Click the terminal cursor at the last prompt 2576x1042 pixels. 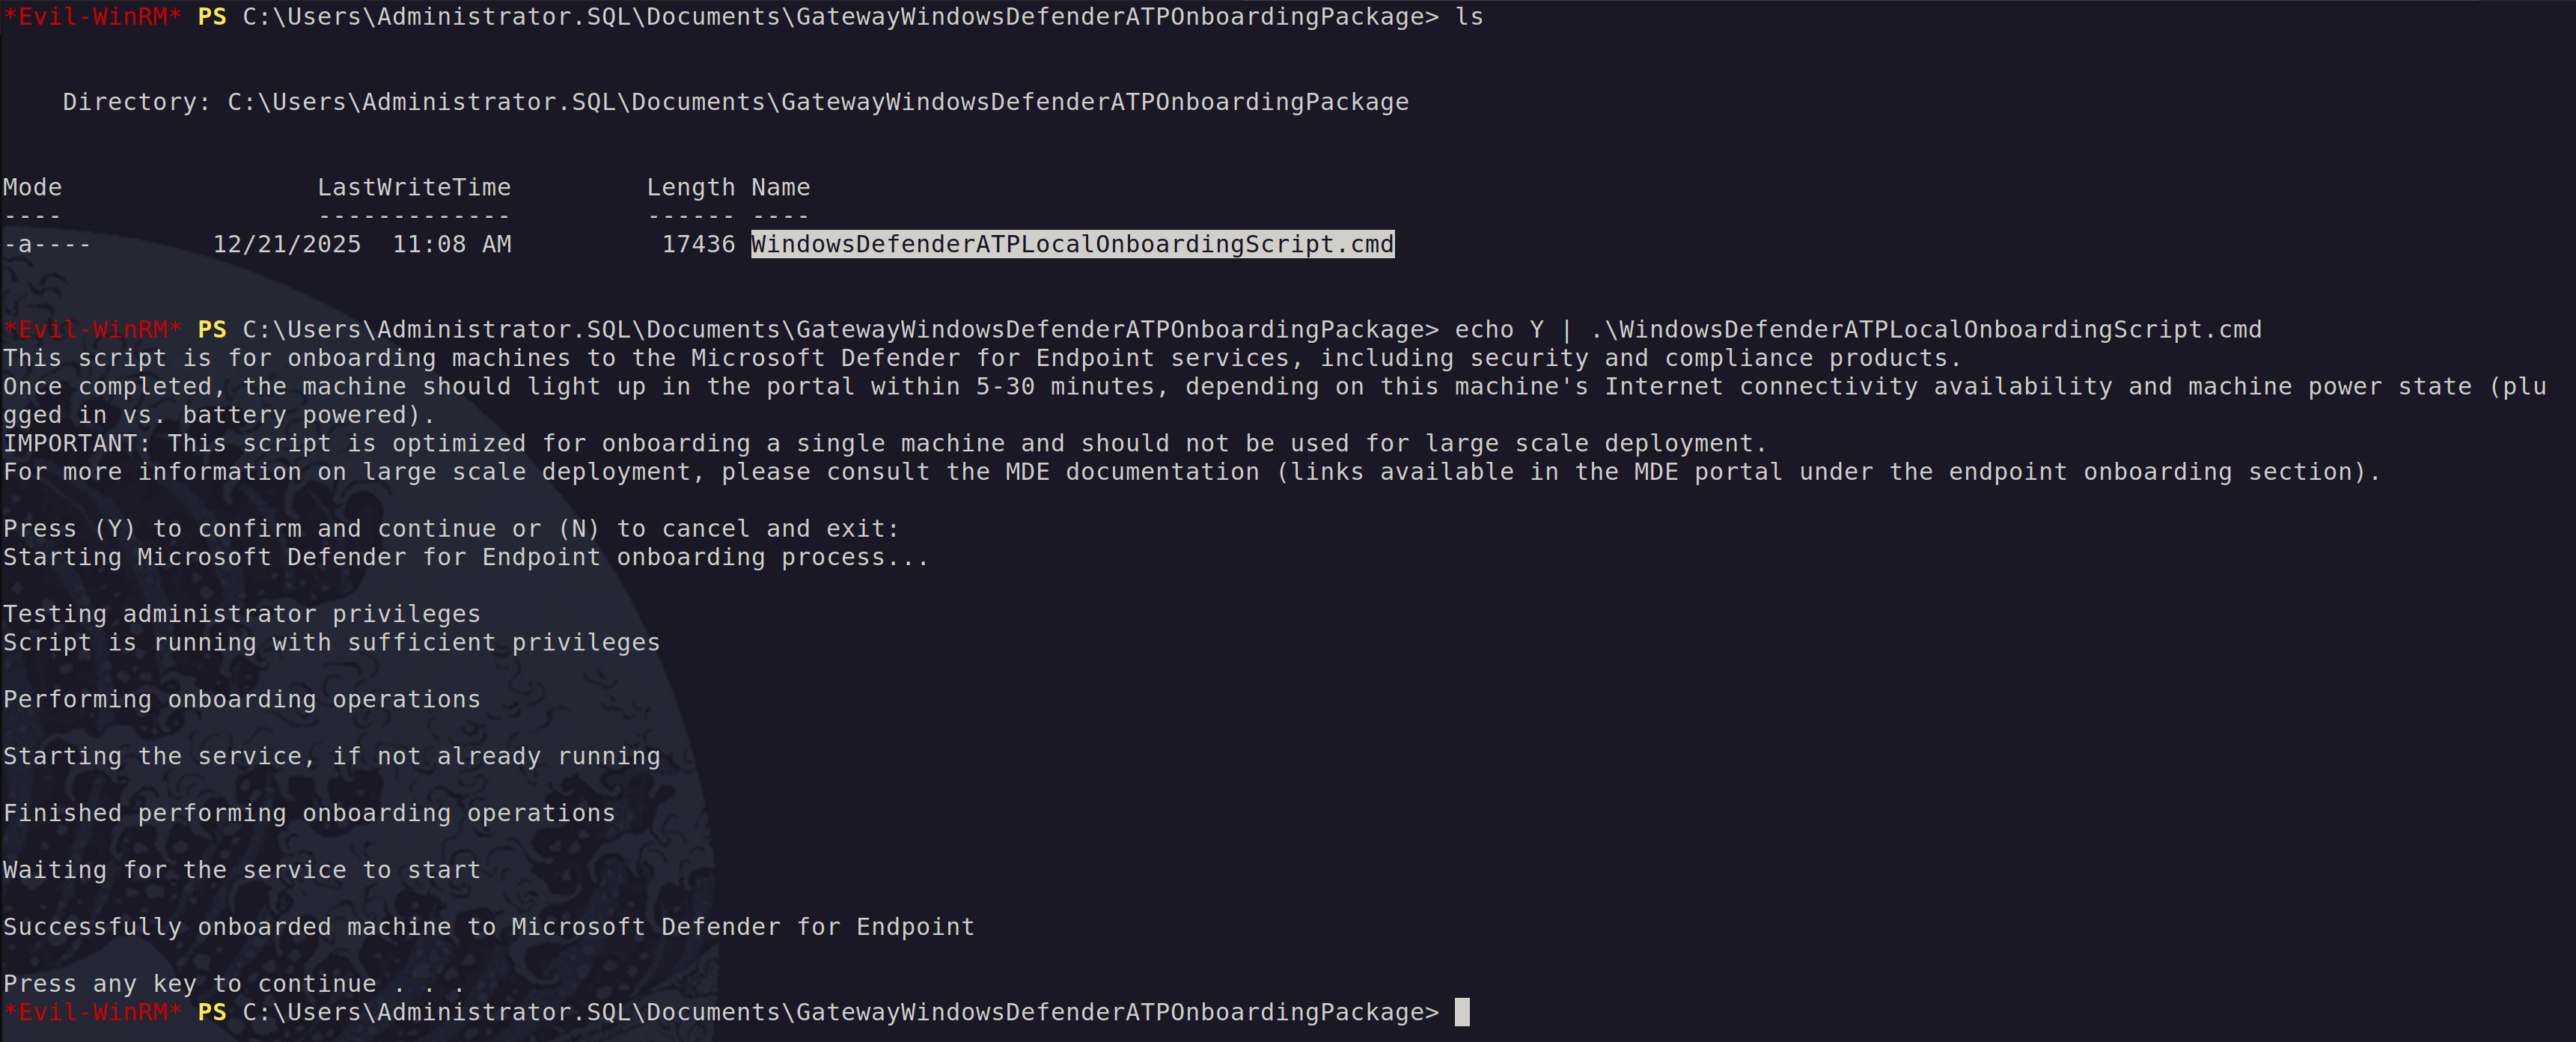pyautogui.click(x=1462, y=1012)
